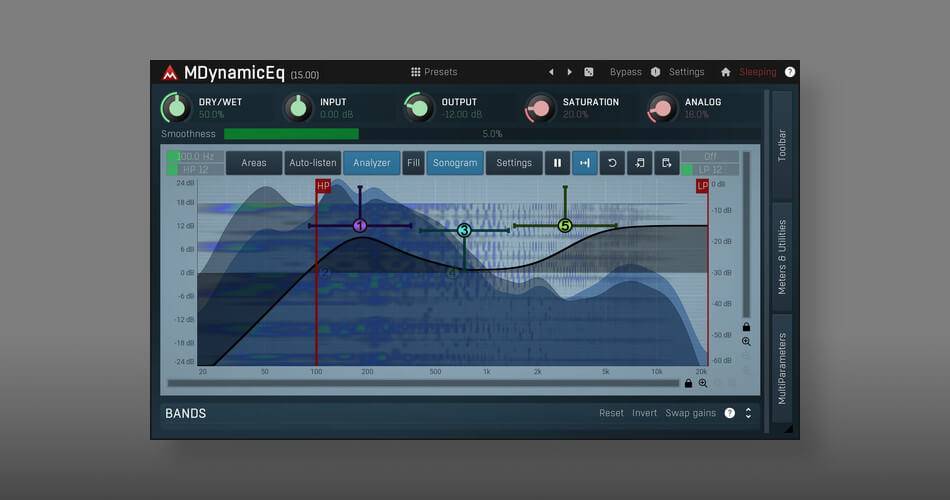
Task: Click the horizontal axis lock icon
Action: point(688,383)
